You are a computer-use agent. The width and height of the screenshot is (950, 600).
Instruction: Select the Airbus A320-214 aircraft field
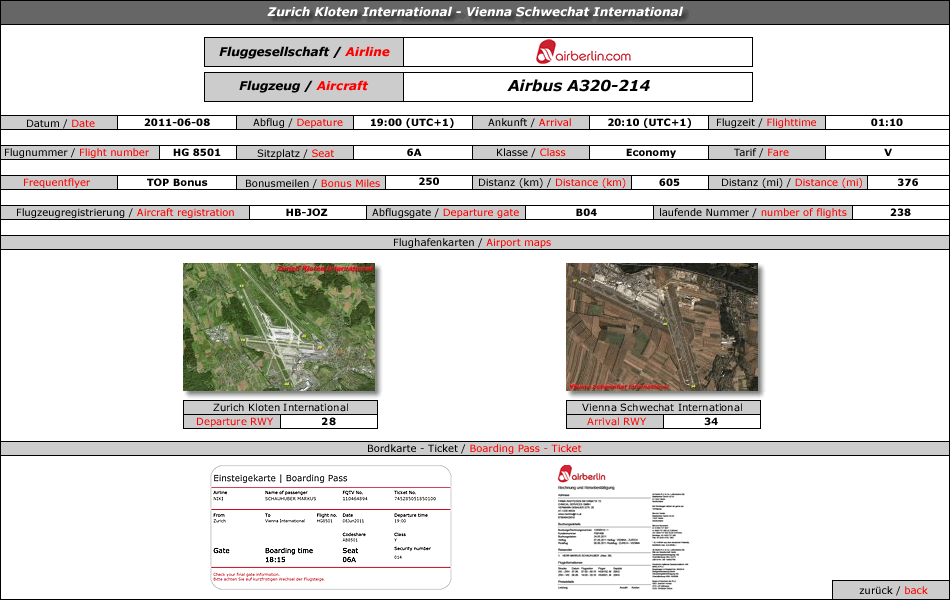(x=578, y=87)
